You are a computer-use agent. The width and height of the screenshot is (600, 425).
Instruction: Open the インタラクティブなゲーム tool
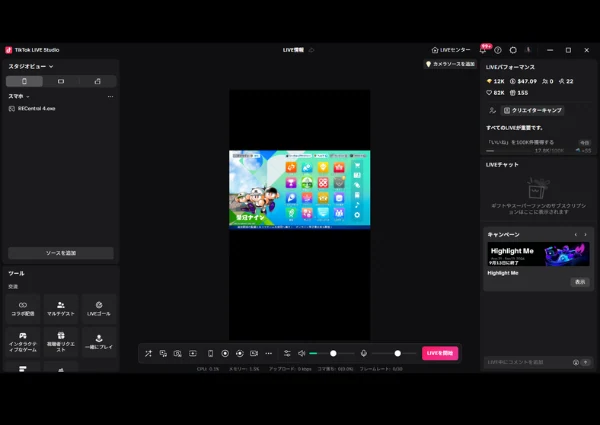point(23,342)
